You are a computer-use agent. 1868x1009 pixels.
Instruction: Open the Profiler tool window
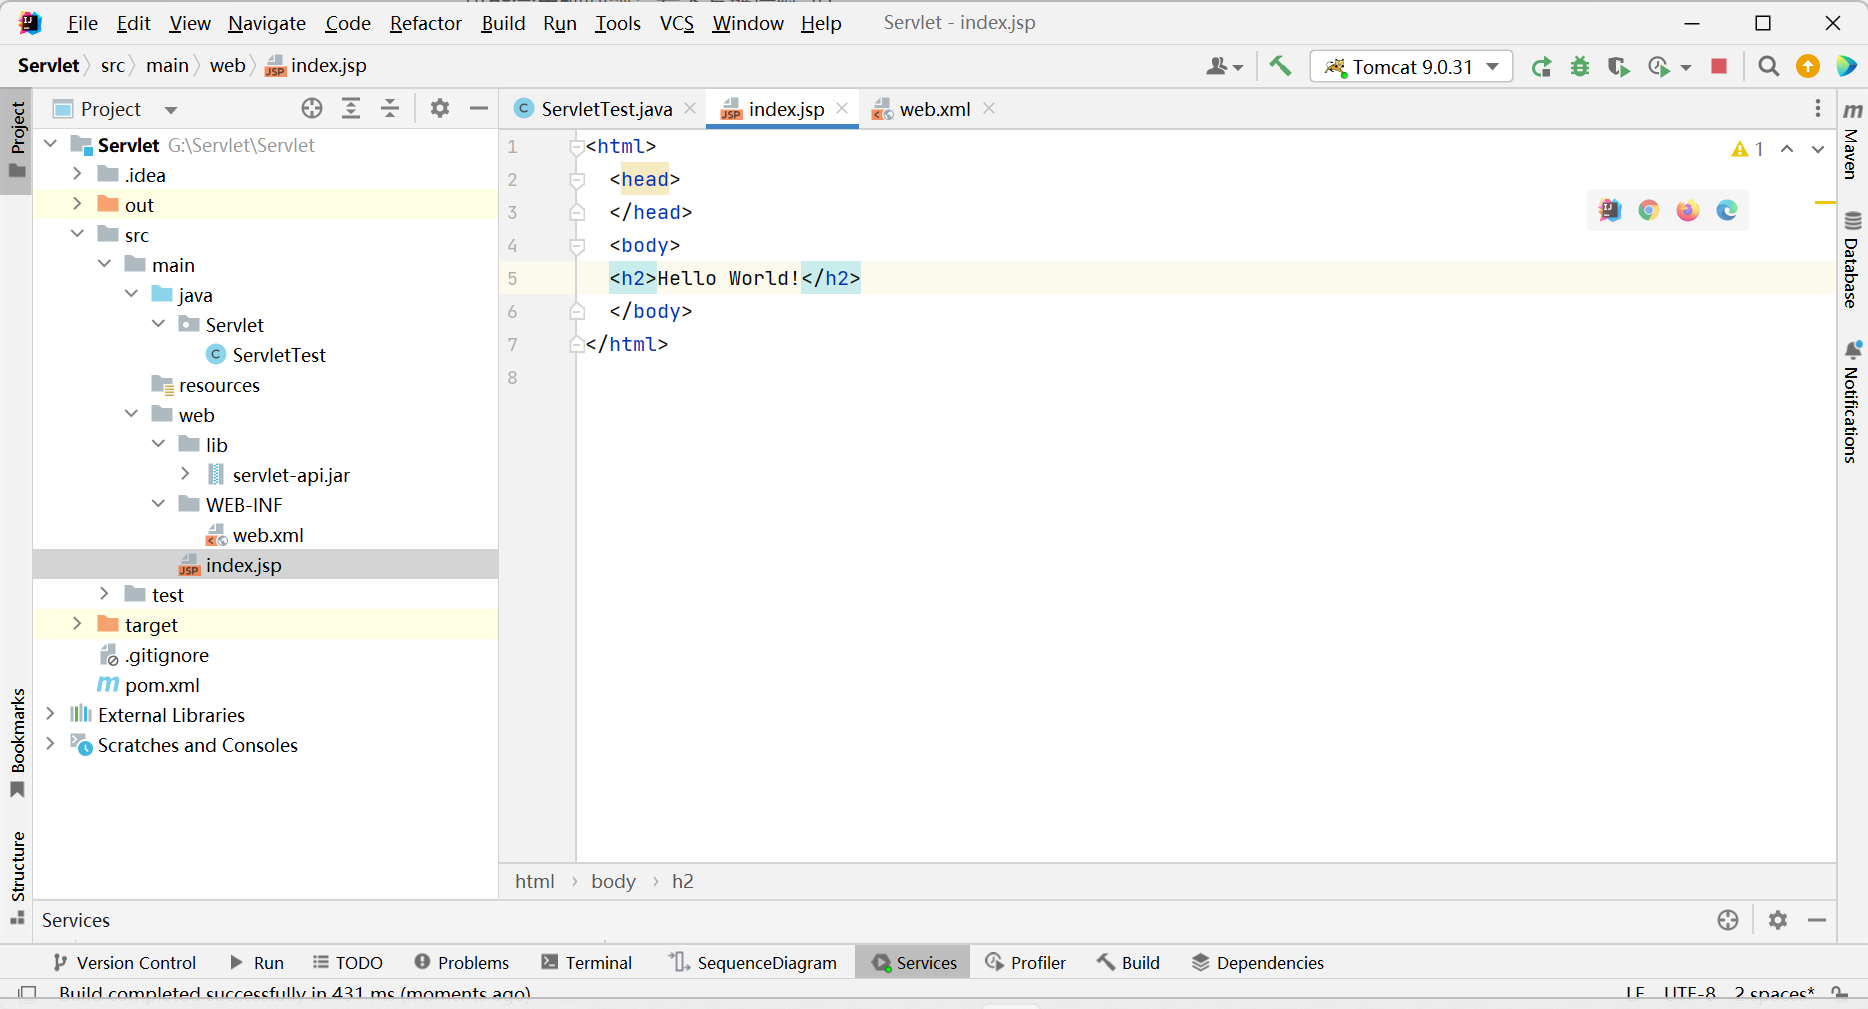coord(1026,962)
